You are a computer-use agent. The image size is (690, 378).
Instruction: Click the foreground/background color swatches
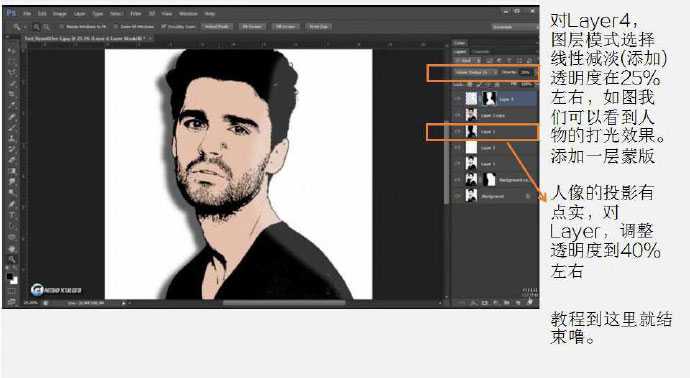(12, 278)
